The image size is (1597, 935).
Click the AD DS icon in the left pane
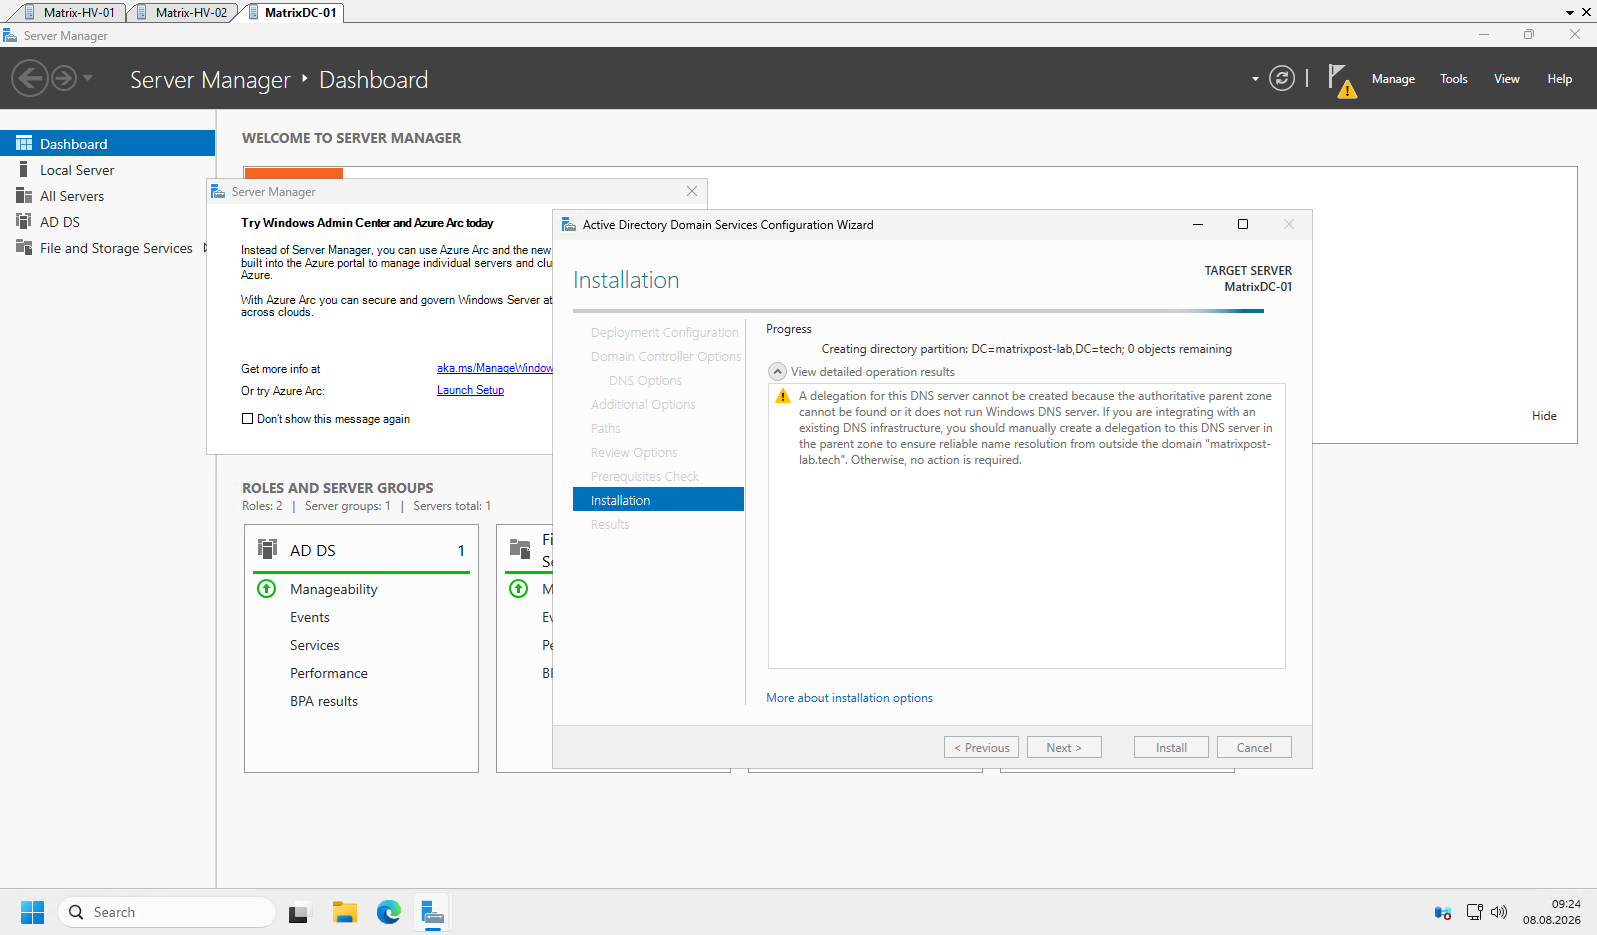[24, 222]
